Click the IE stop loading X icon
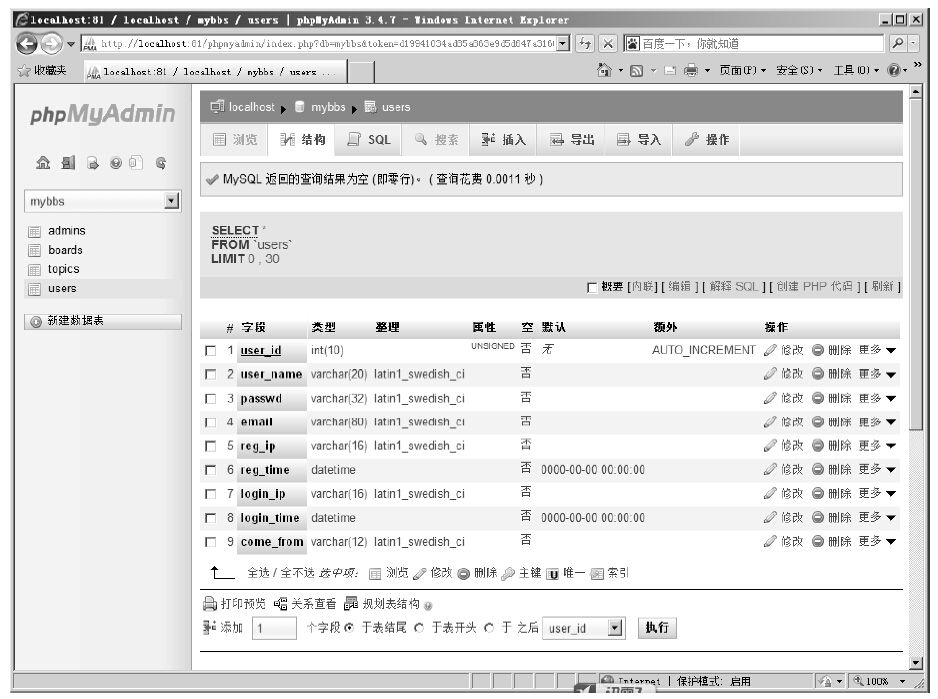 tap(608, 44)
